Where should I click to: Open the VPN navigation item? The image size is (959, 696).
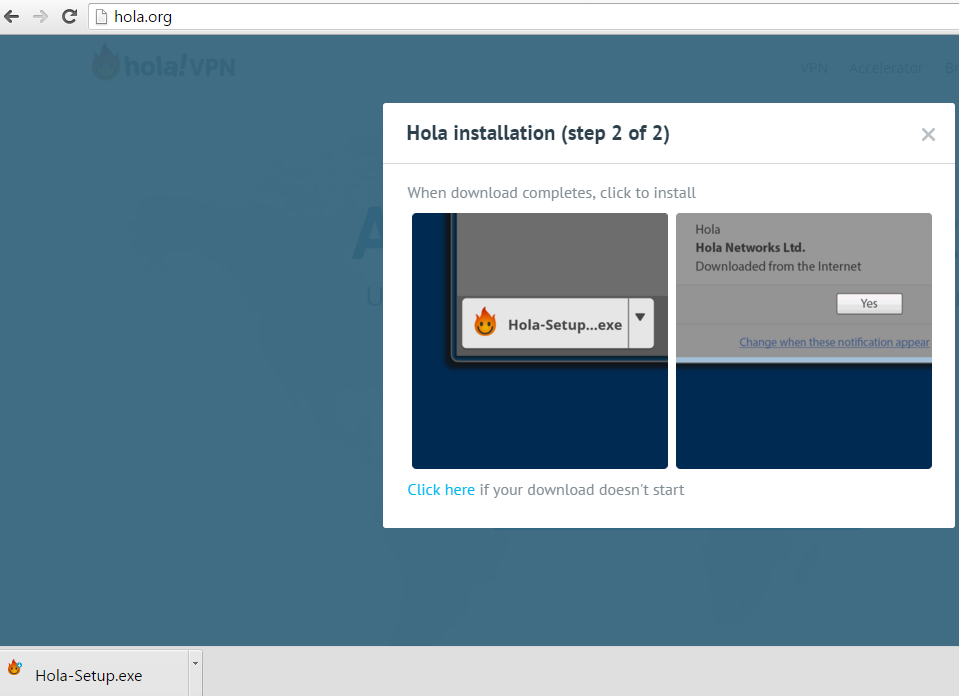point(814,68)
